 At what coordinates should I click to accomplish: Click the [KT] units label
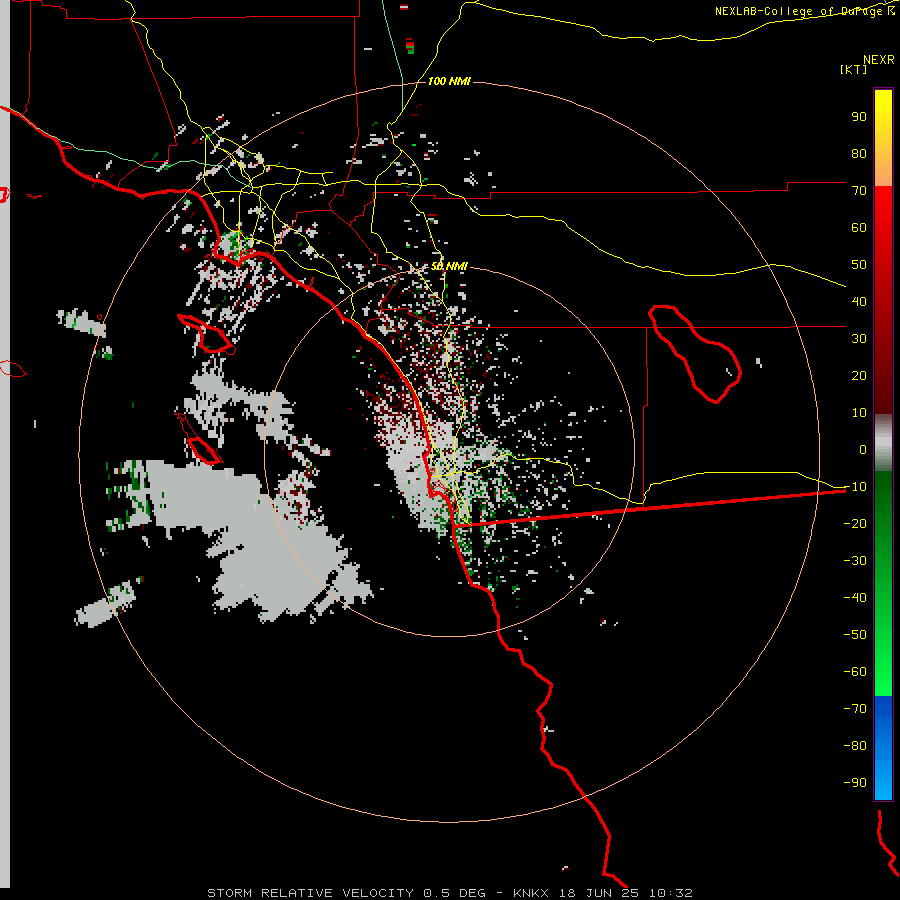pyautogui.click(x=853, y=69)
